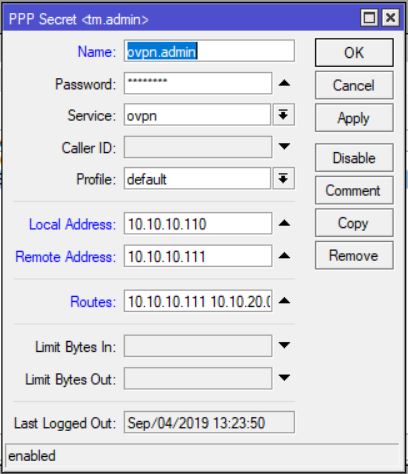
Task: Focus the Name input field
Action: pos(209,51)
